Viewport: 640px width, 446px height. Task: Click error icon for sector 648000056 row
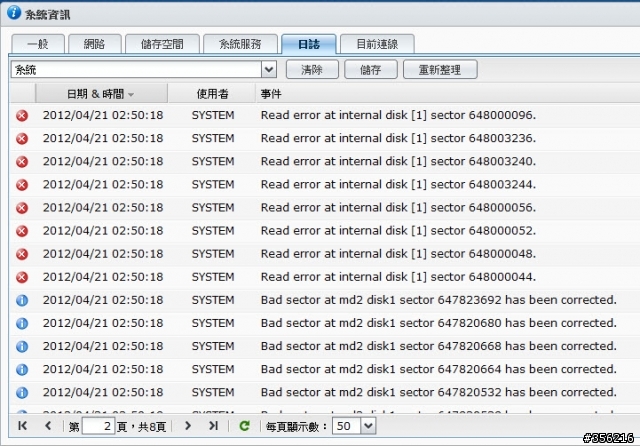[22, 208]
